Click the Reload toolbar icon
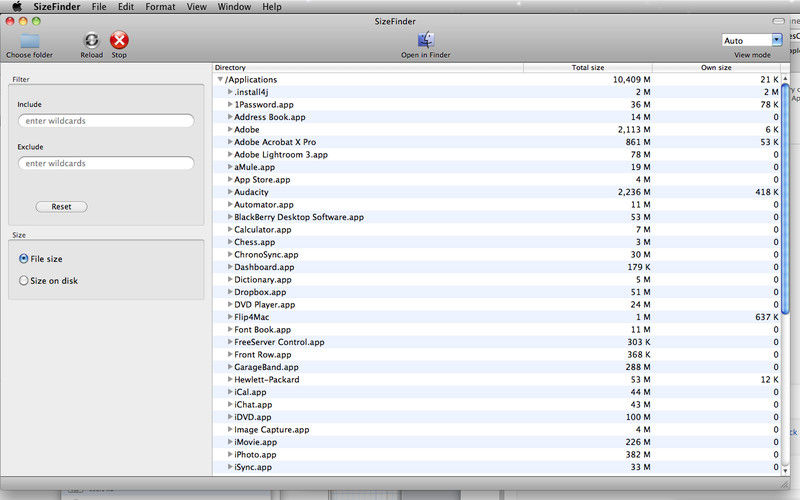Screen dimensions: 800x500 (91, 41)
